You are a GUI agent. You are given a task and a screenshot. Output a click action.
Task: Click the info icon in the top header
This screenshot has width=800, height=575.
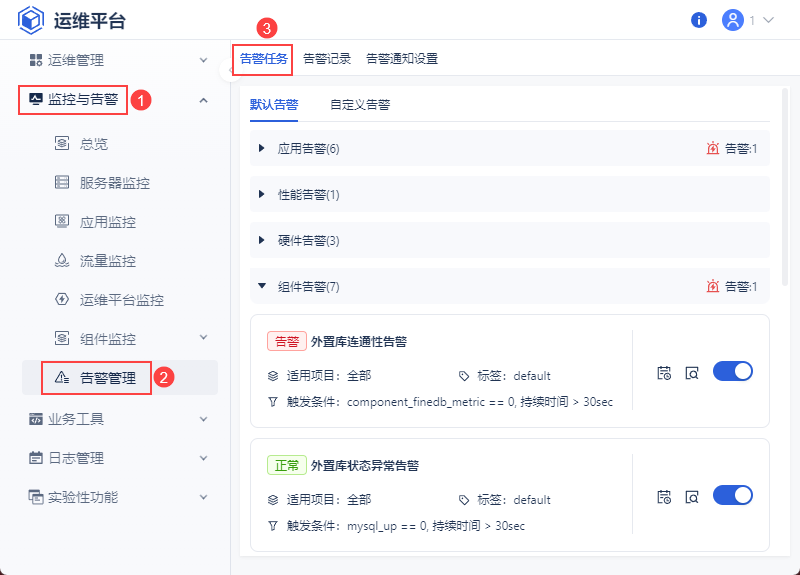coord(699,20)
